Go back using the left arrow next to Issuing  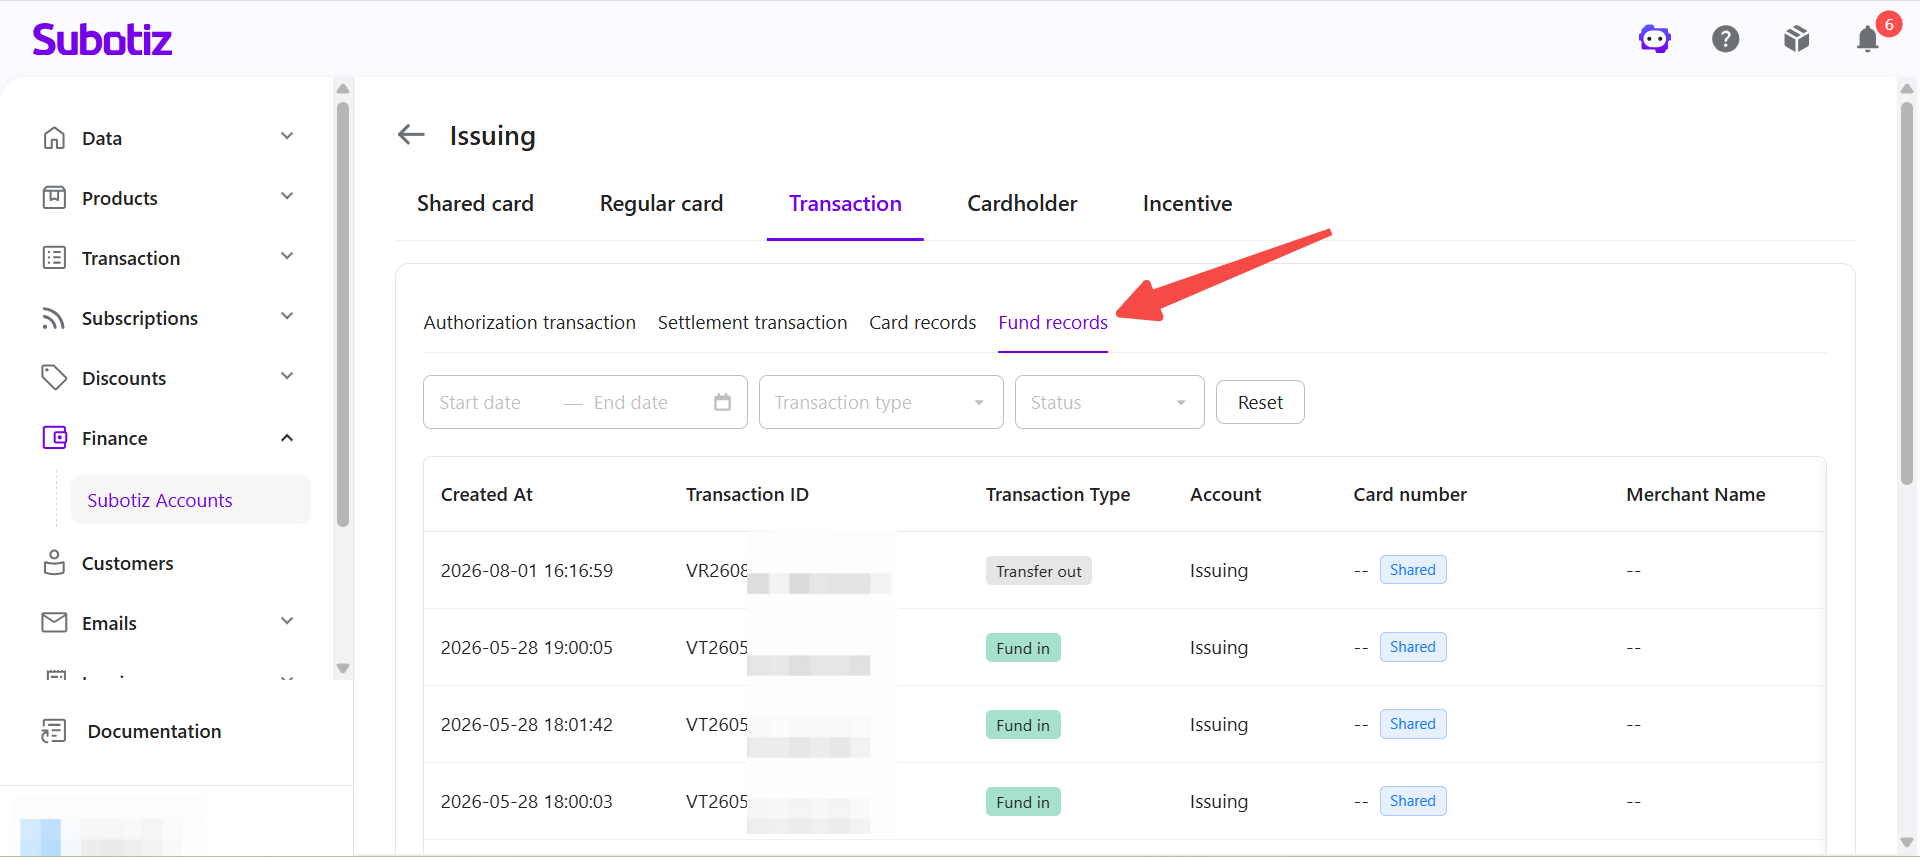[411, 134]
